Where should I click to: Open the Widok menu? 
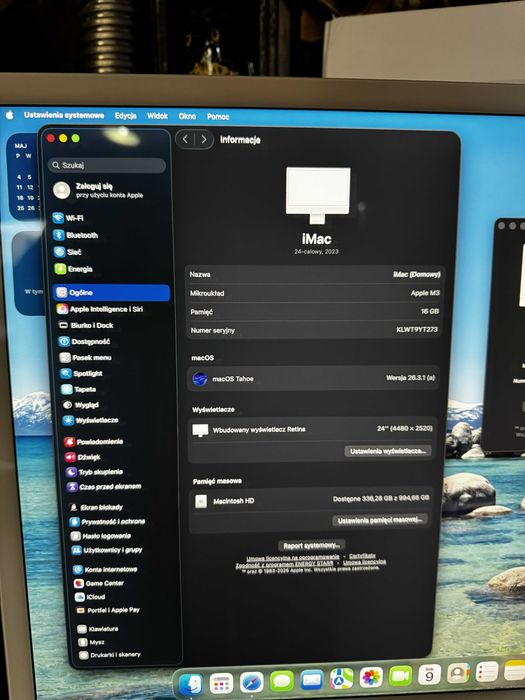pos(158,116)
